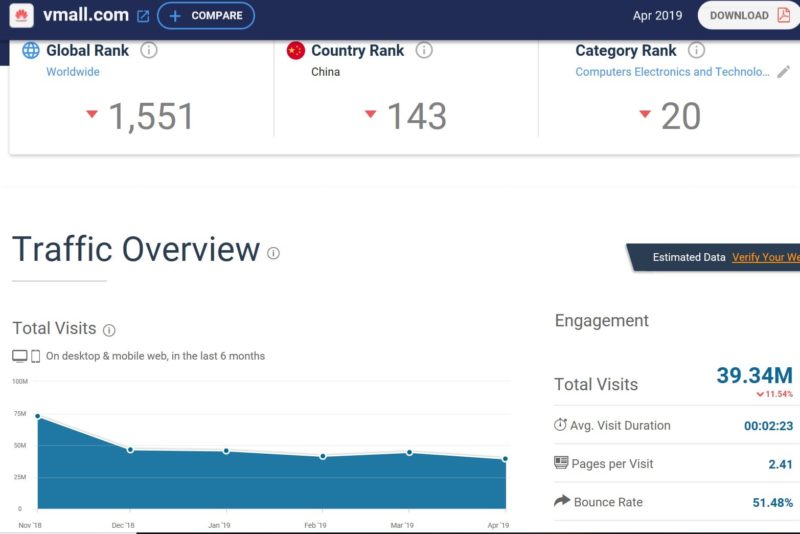Open Traffic Overview info icon
Image resolution: width=800 pixels, height=534 pixels.
[273, 253]
